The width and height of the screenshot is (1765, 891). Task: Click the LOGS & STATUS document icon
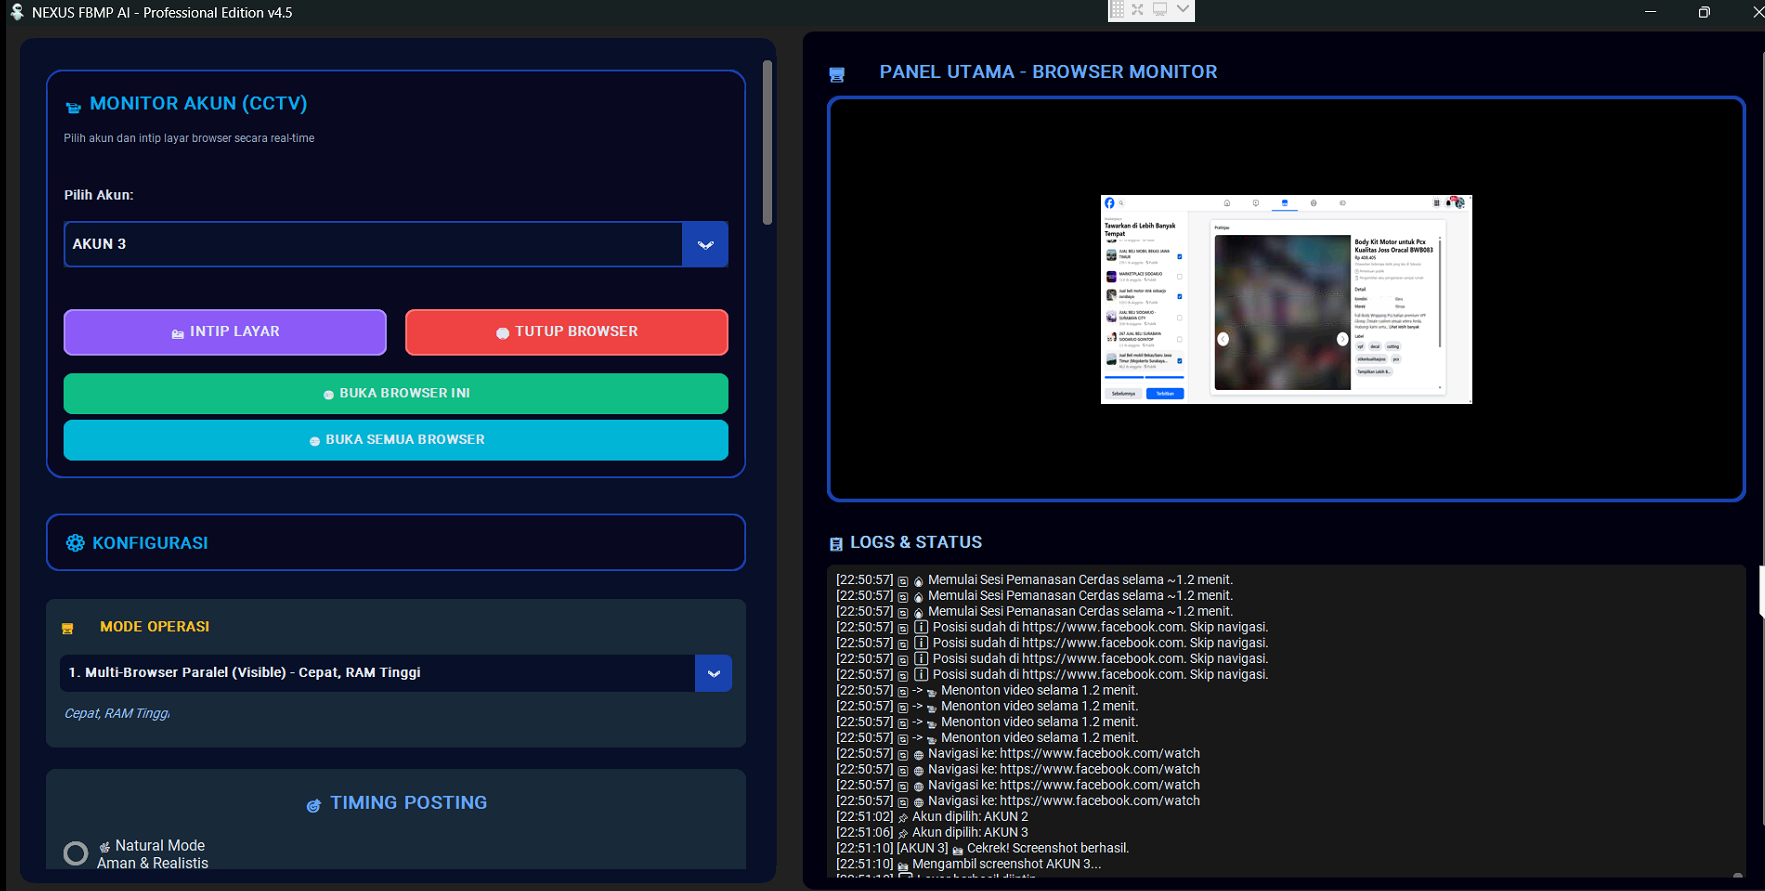point(836,544)
